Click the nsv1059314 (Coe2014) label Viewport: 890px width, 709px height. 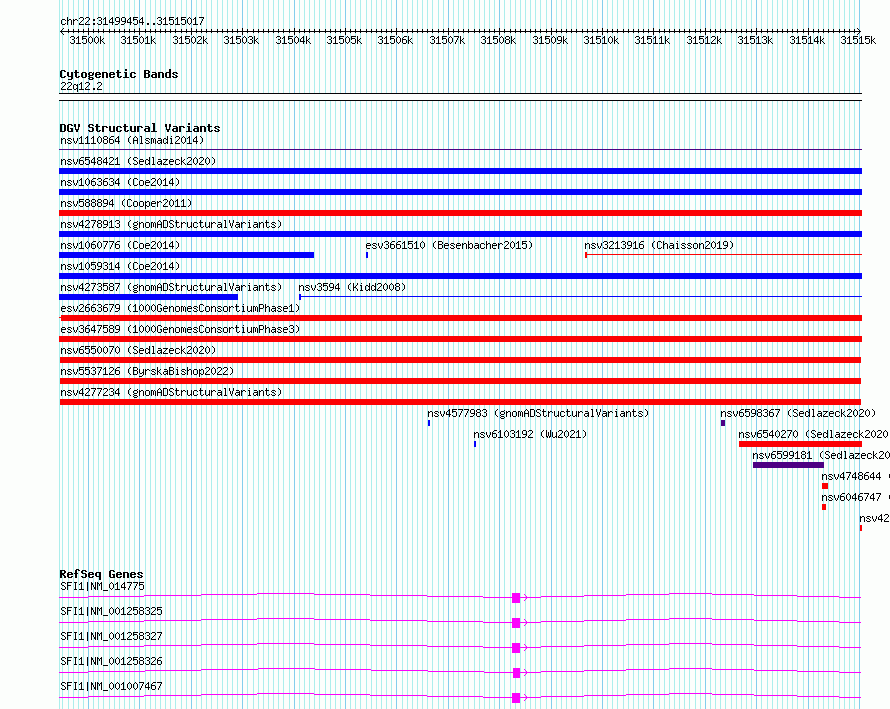120,266
